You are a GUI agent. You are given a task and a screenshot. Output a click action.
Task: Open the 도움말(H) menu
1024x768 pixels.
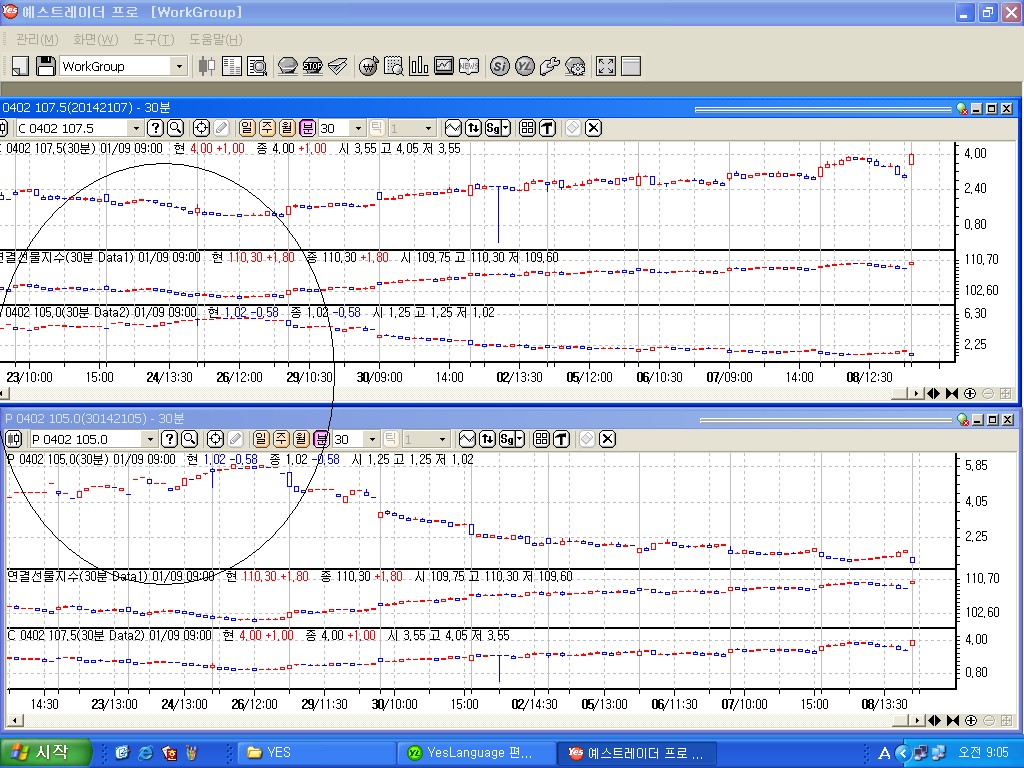[x=215, y=39]
